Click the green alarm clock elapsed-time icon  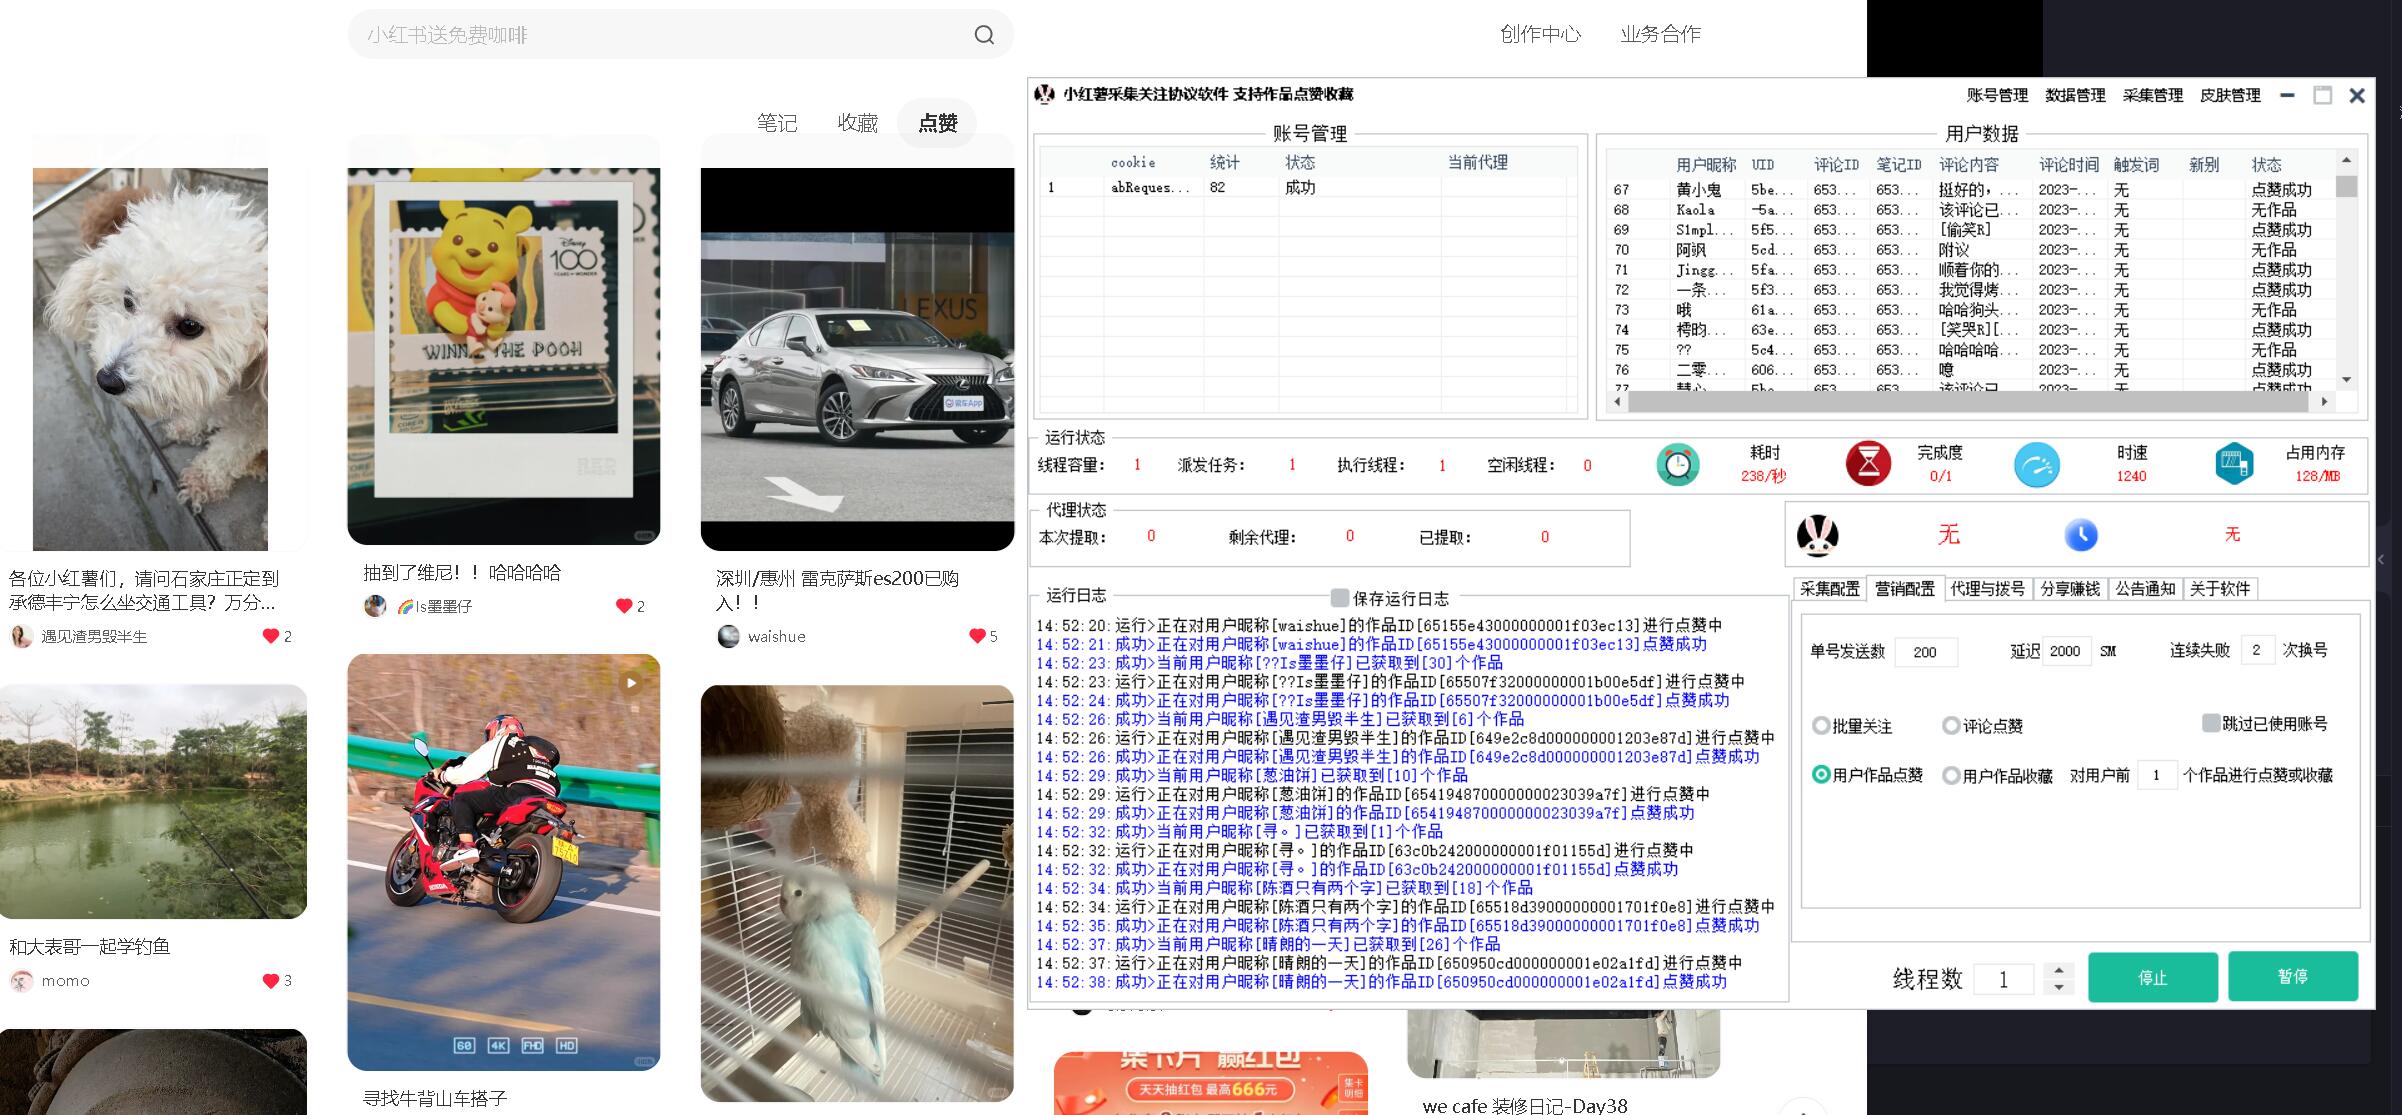pos(1678,465)
